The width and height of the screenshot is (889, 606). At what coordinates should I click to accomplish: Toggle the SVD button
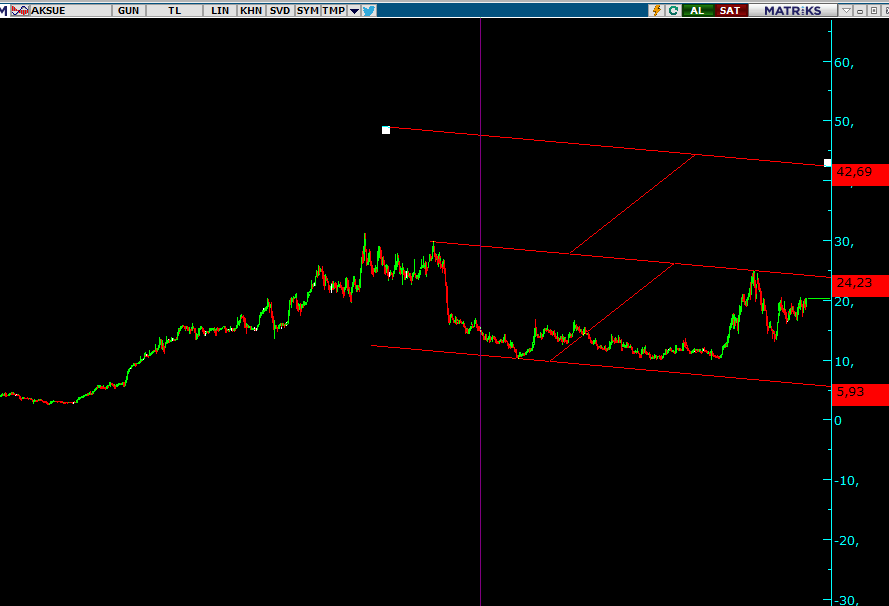coord(280,10)
